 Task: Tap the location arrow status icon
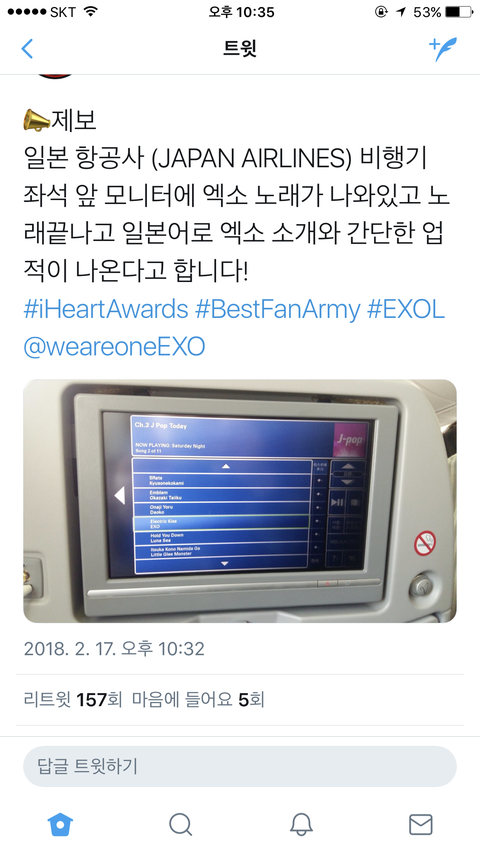click(x=401, y=12)
